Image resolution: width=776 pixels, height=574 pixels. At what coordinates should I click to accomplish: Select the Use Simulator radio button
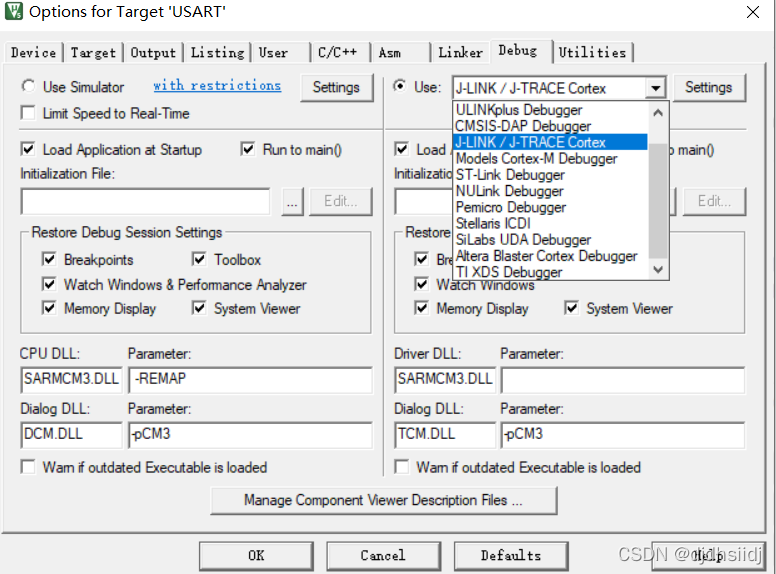coord(28,87)
